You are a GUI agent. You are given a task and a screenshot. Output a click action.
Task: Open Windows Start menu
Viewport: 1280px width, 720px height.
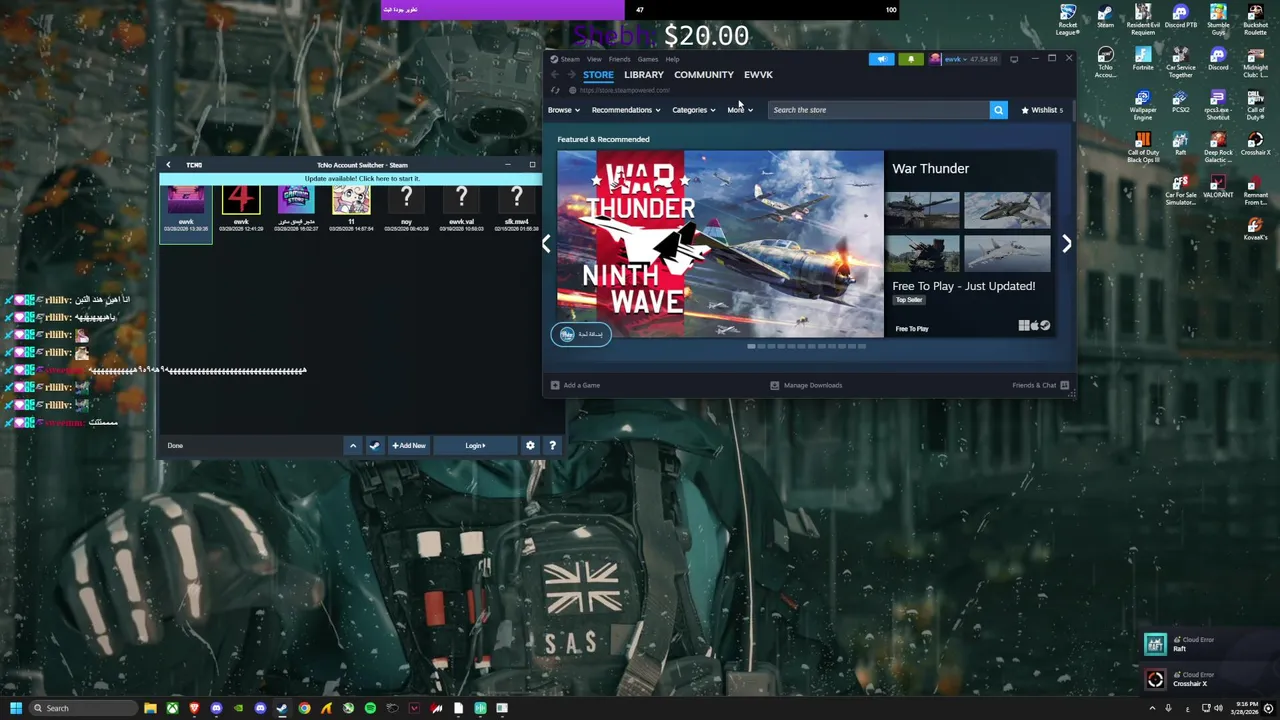[15, 708]
